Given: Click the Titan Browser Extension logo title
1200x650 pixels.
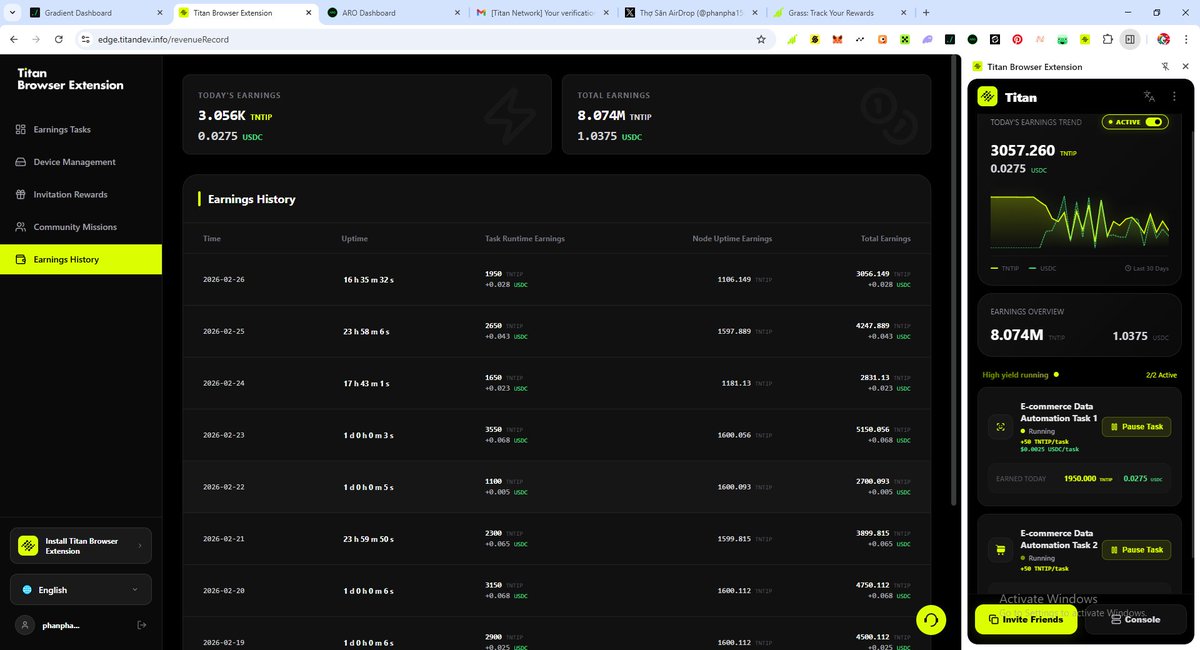Looking at the screenshot, I should (x=70, y=79).
